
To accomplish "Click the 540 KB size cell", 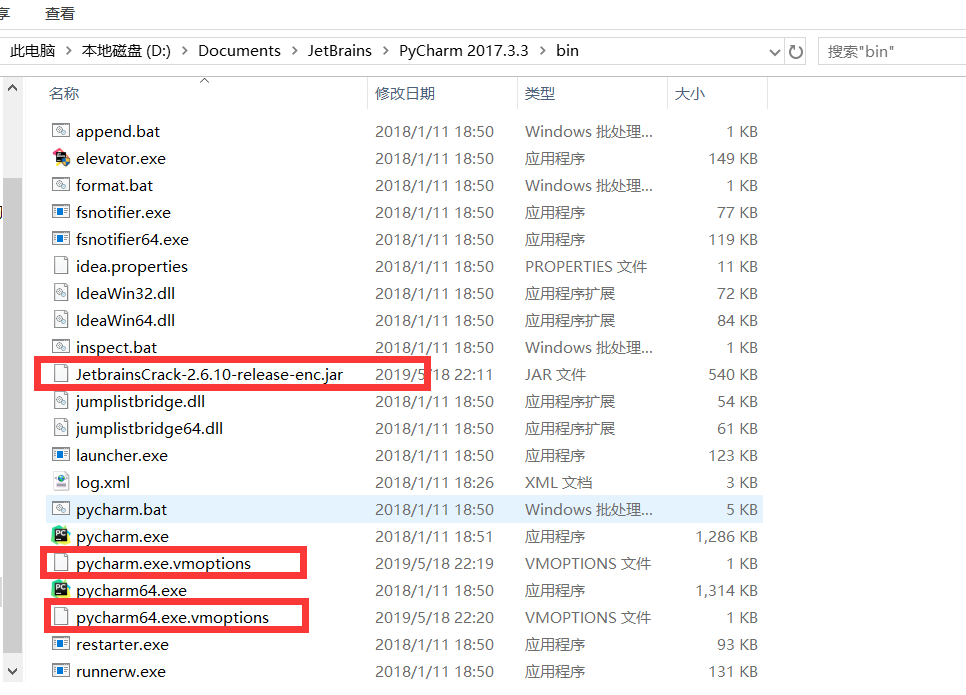I will [733, 374].
